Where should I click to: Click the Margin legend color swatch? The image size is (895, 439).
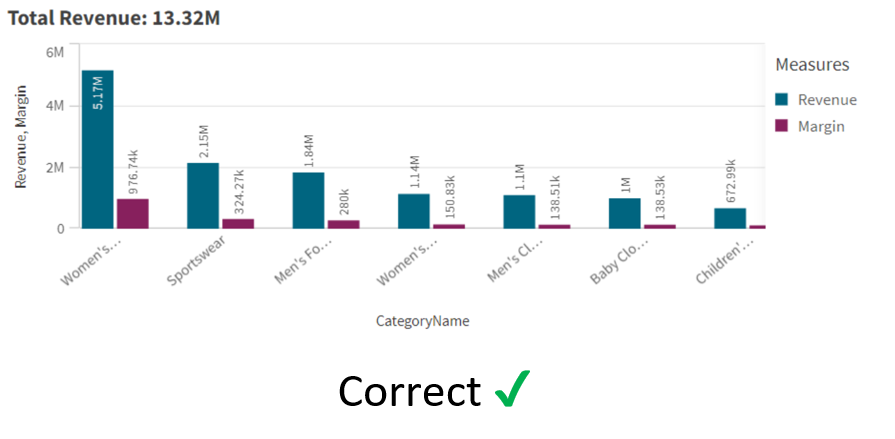coord(781,126)
